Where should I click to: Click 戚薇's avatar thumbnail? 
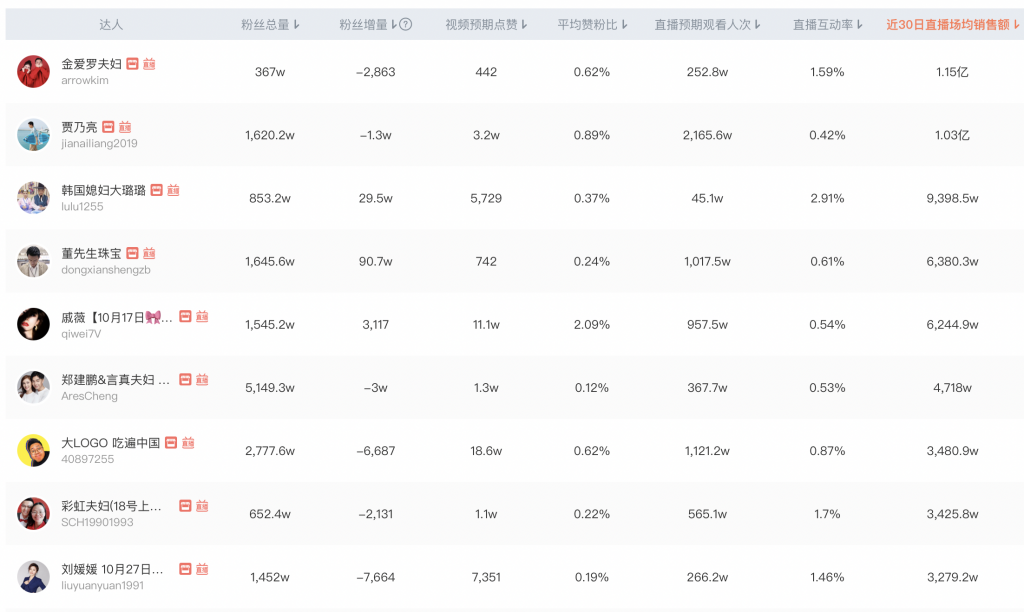tap(33, 324)
